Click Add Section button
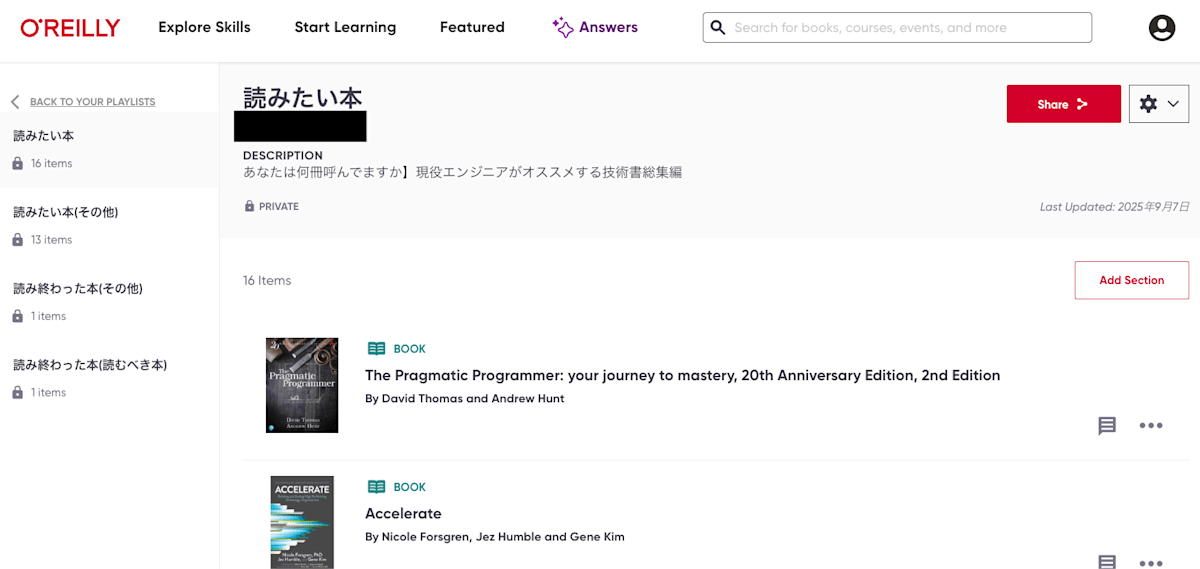Viewport: 1200px width, 569px height. 1132,280
